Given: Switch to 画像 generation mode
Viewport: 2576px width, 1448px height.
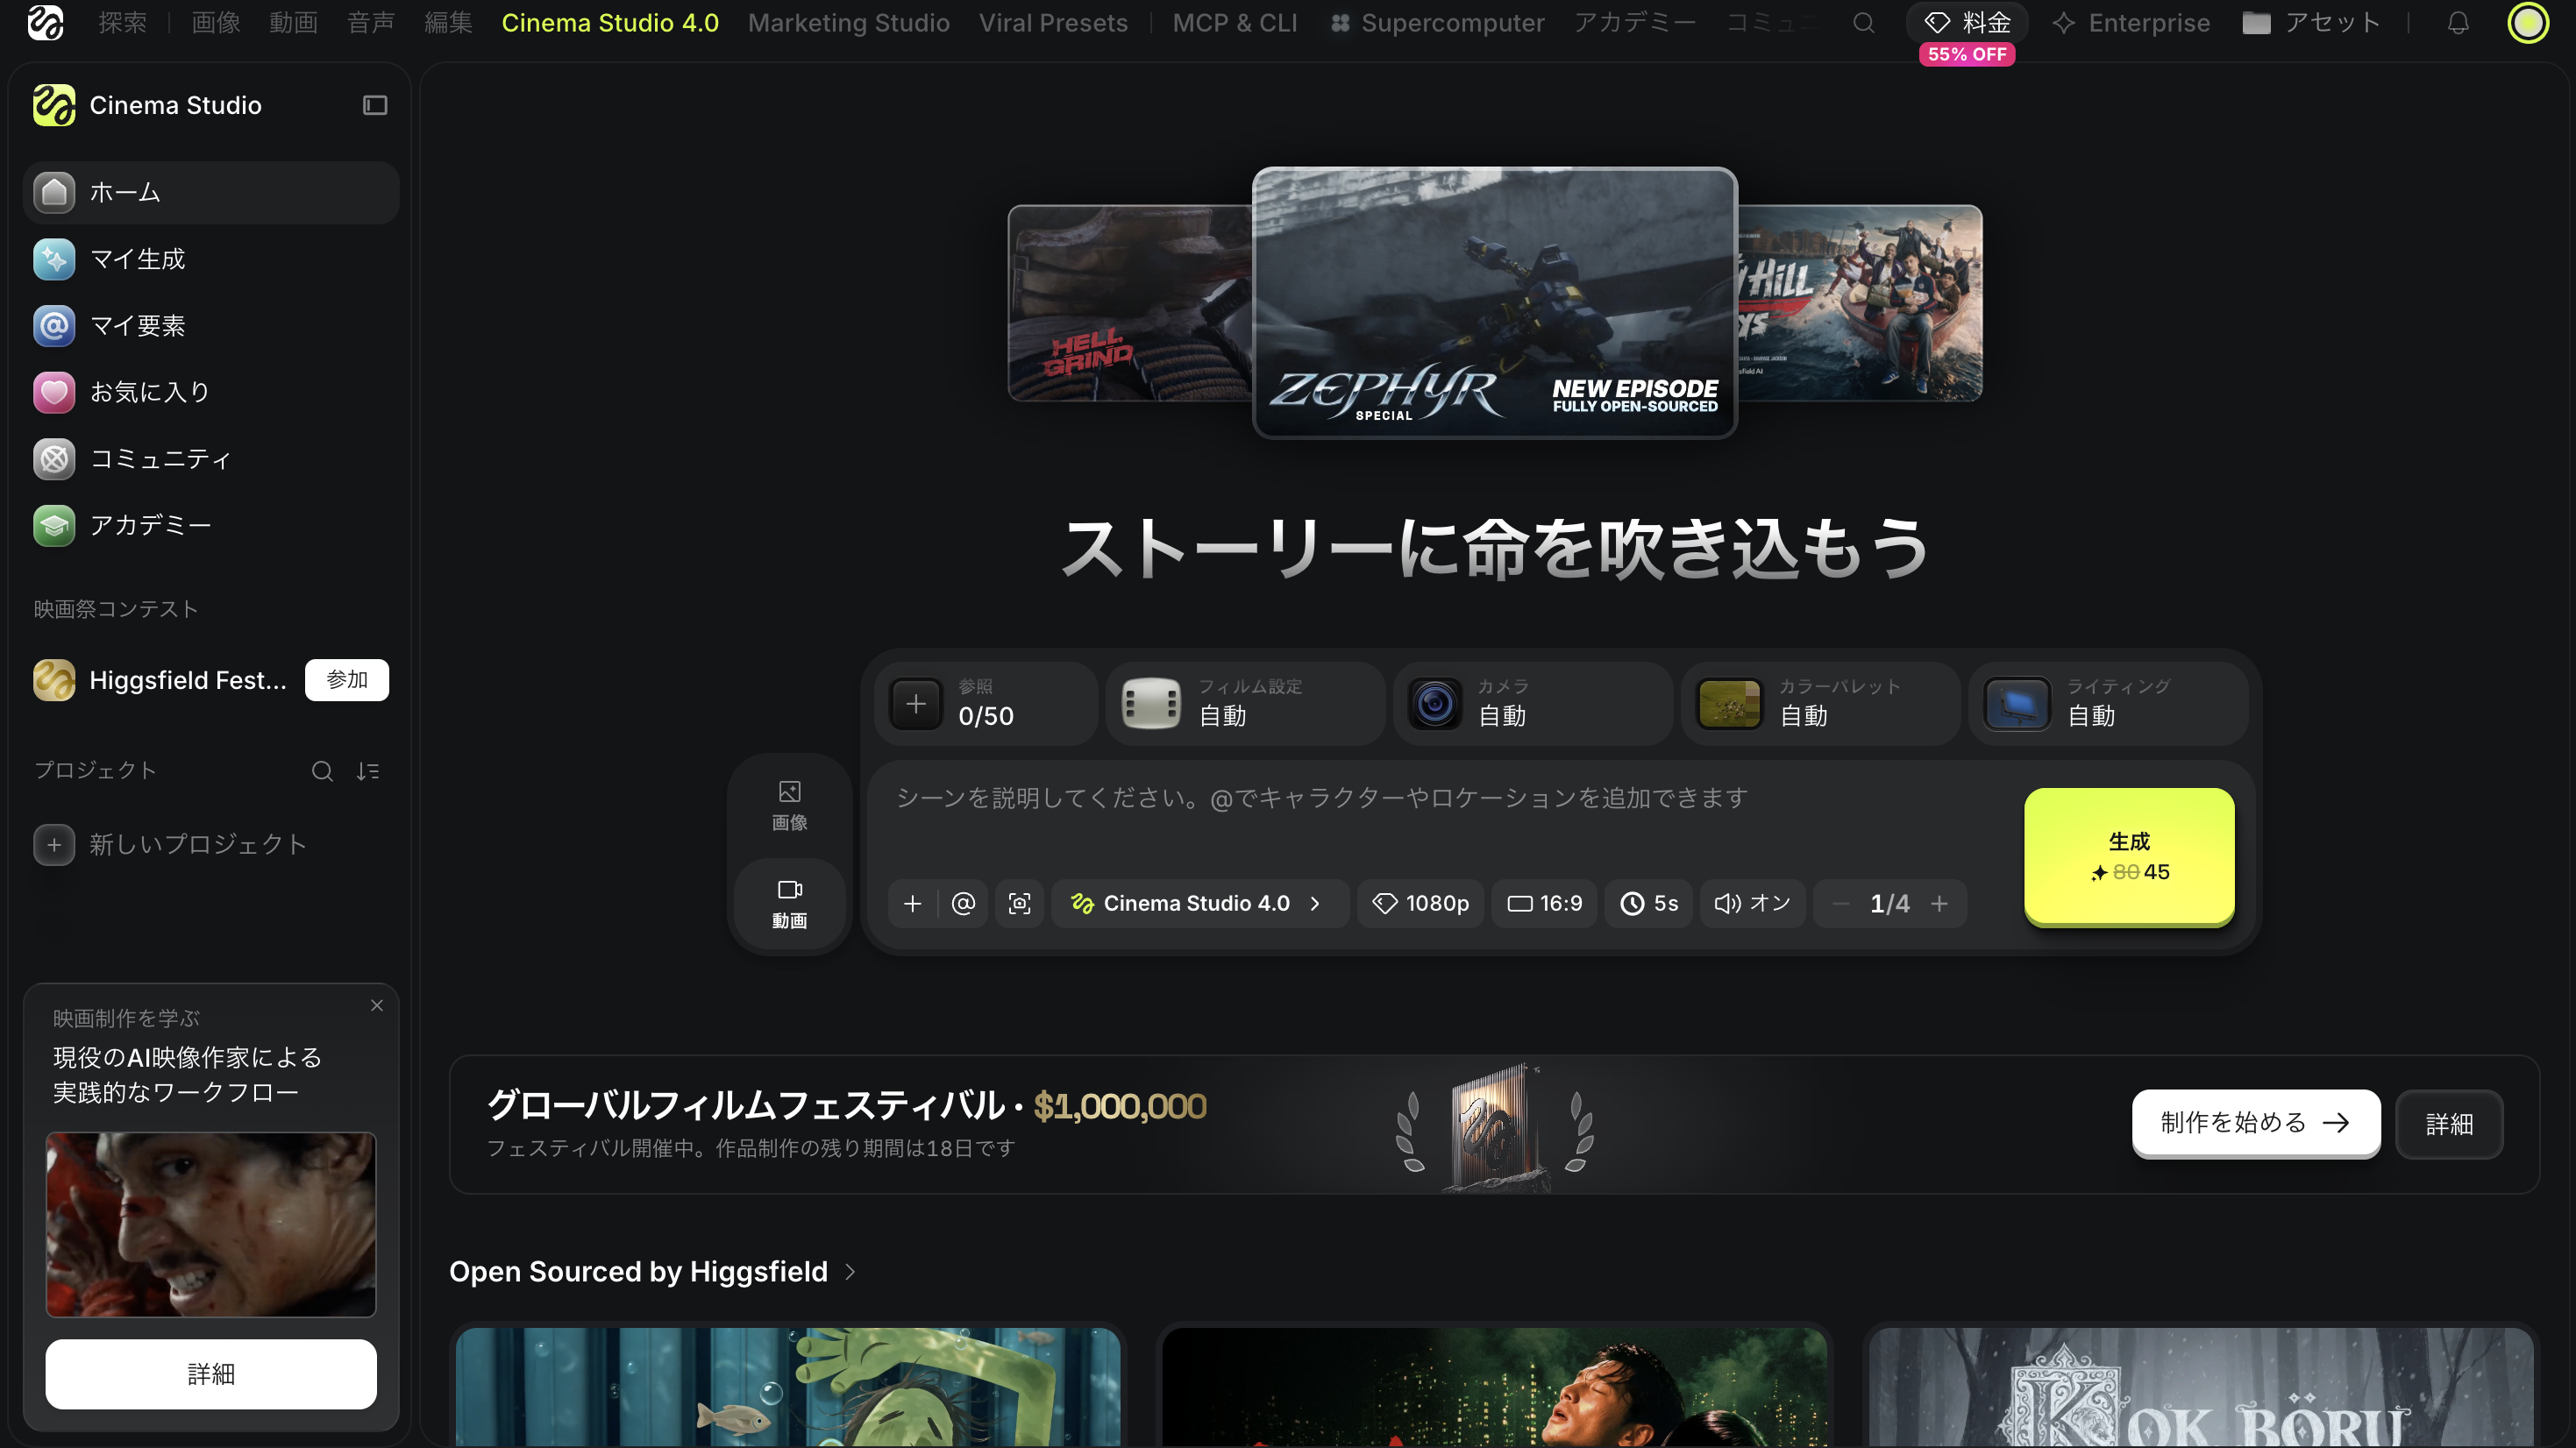Looking at the screenshot, I should click(789, 806).
